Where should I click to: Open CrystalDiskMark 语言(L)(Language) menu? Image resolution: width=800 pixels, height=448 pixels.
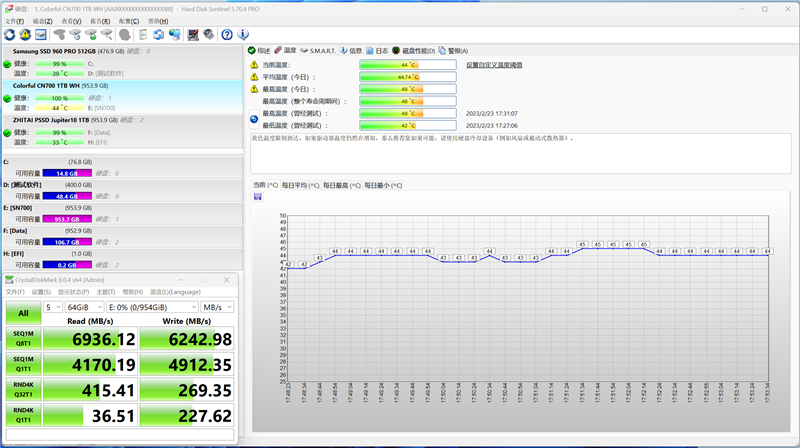point(175,292)
